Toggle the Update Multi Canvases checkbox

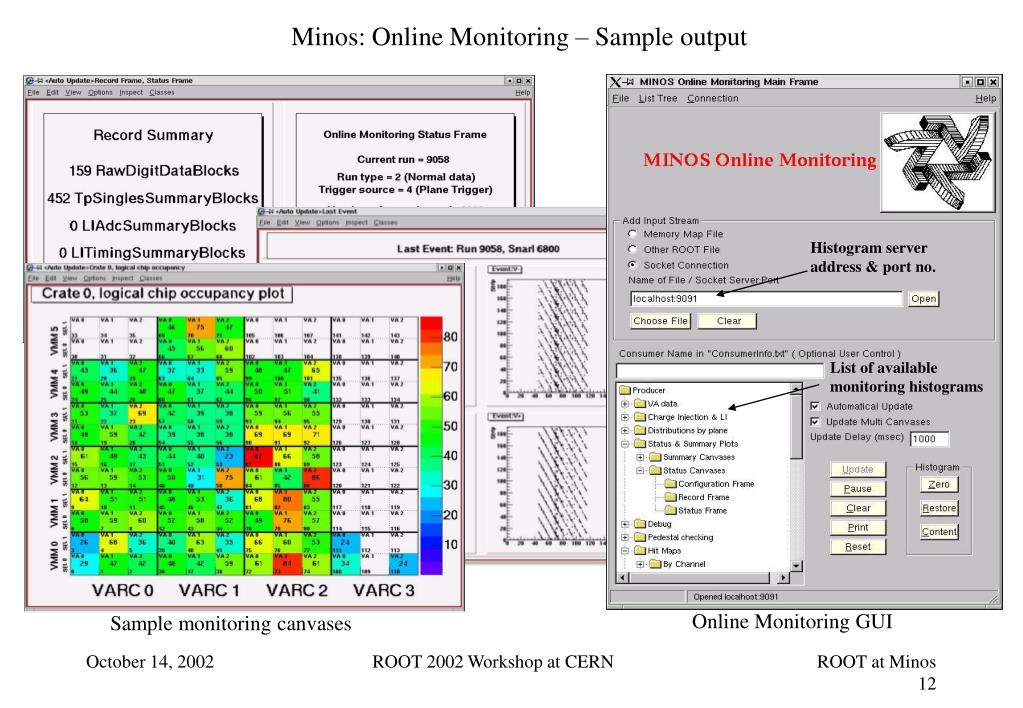pyautogui.click(x=815, y=422)
